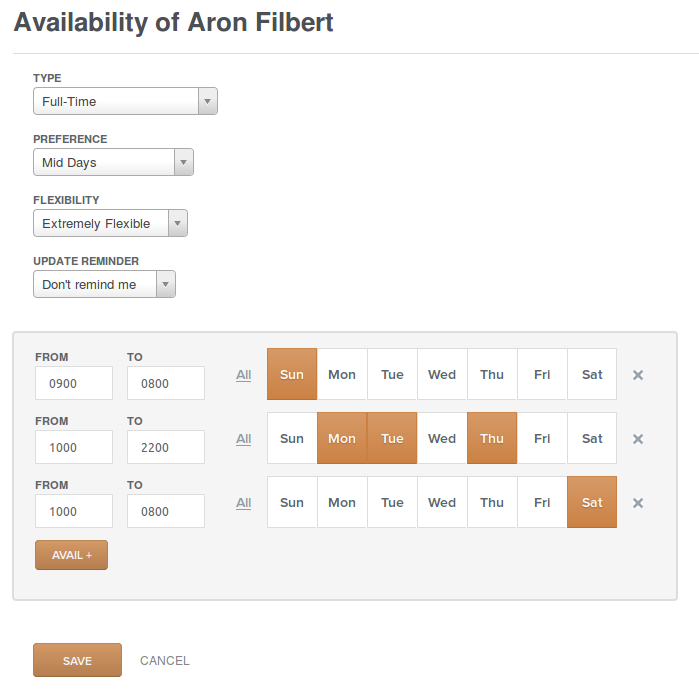
Task: Delete the second availability row using X icon
Action: coord(637,439)
